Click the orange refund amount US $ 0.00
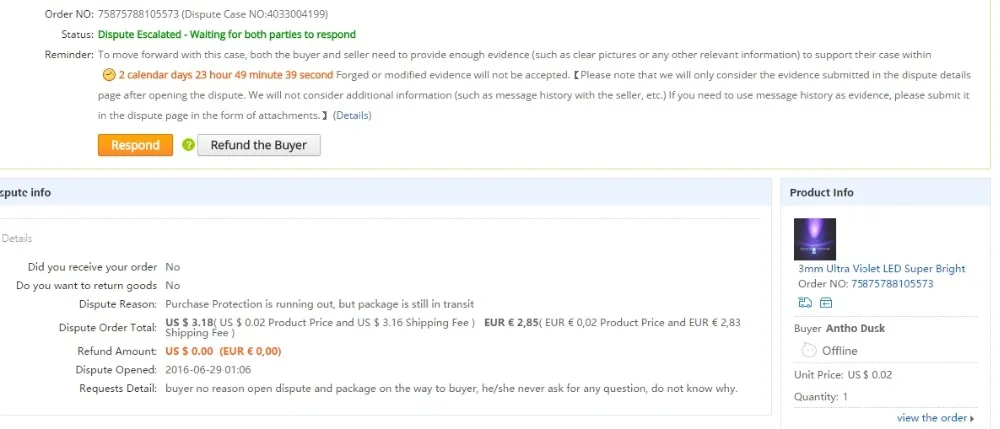 (x=189, y=351)
